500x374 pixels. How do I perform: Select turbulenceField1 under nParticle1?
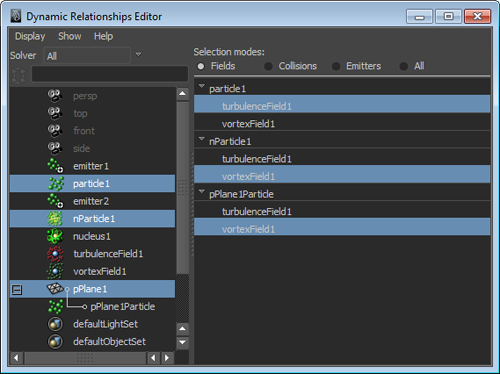click(342, 159)
